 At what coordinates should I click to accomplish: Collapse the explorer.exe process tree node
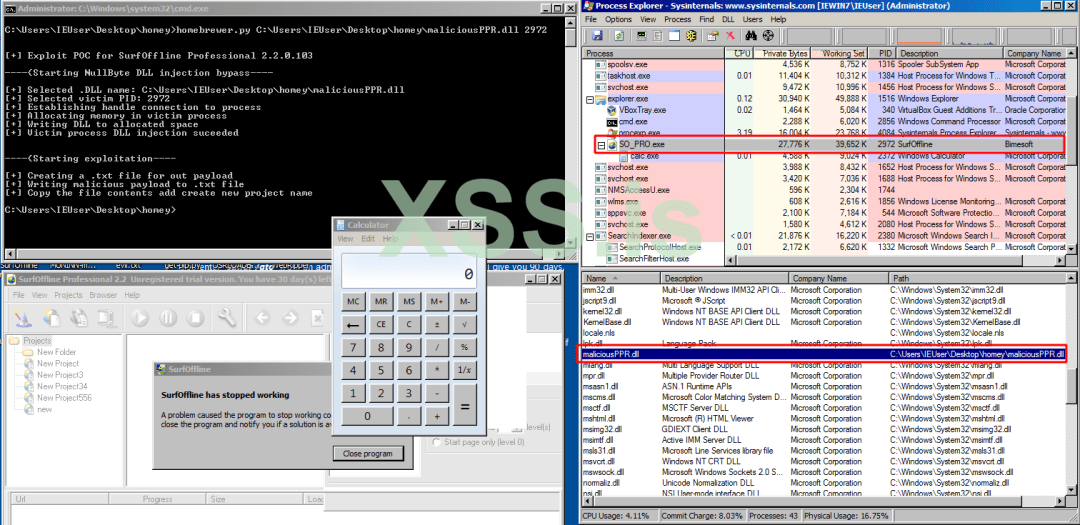coord(590,99)
